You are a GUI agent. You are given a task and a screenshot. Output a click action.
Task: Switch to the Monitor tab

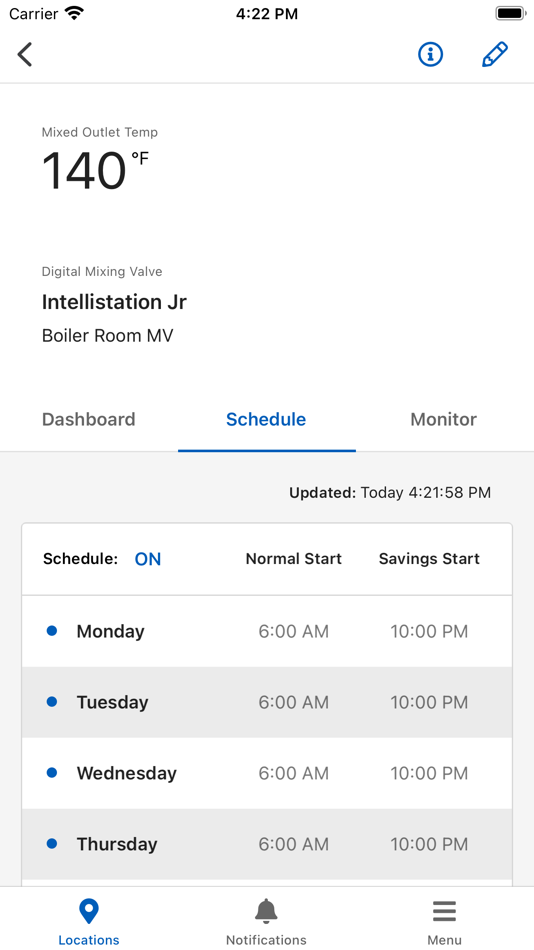444,419
